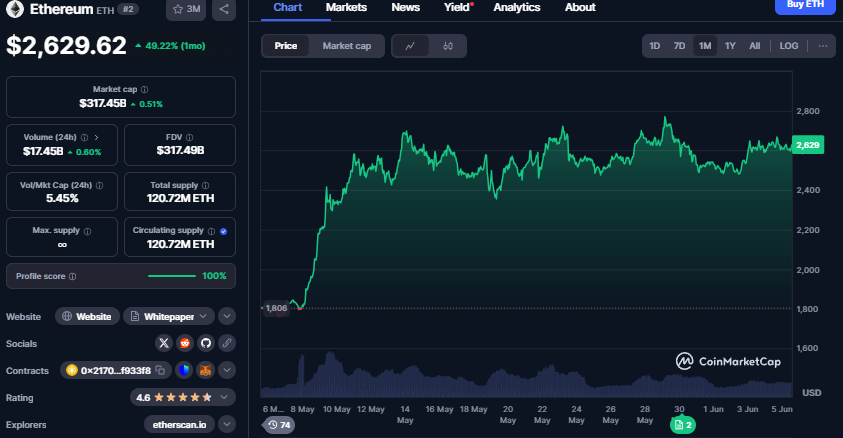The width and height of the screenshot is (843, 438).
Task: Open the green news badge showing 2
Action: point(683,425)
